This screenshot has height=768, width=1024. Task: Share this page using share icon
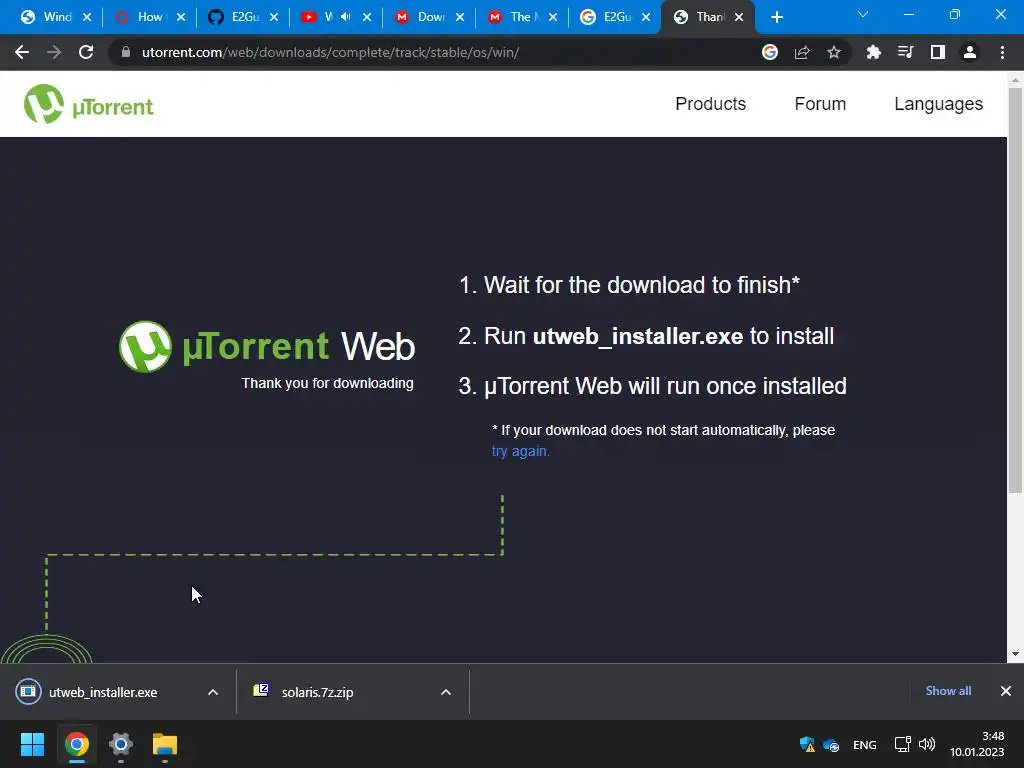pos(802,52)
